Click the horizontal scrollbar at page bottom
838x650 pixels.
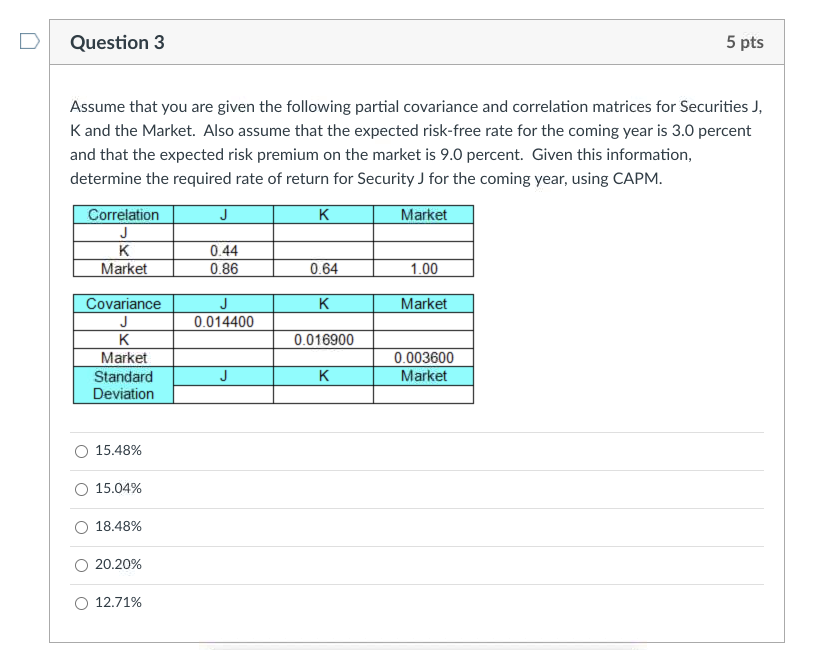pyautogui.click(x=418, y=646)
